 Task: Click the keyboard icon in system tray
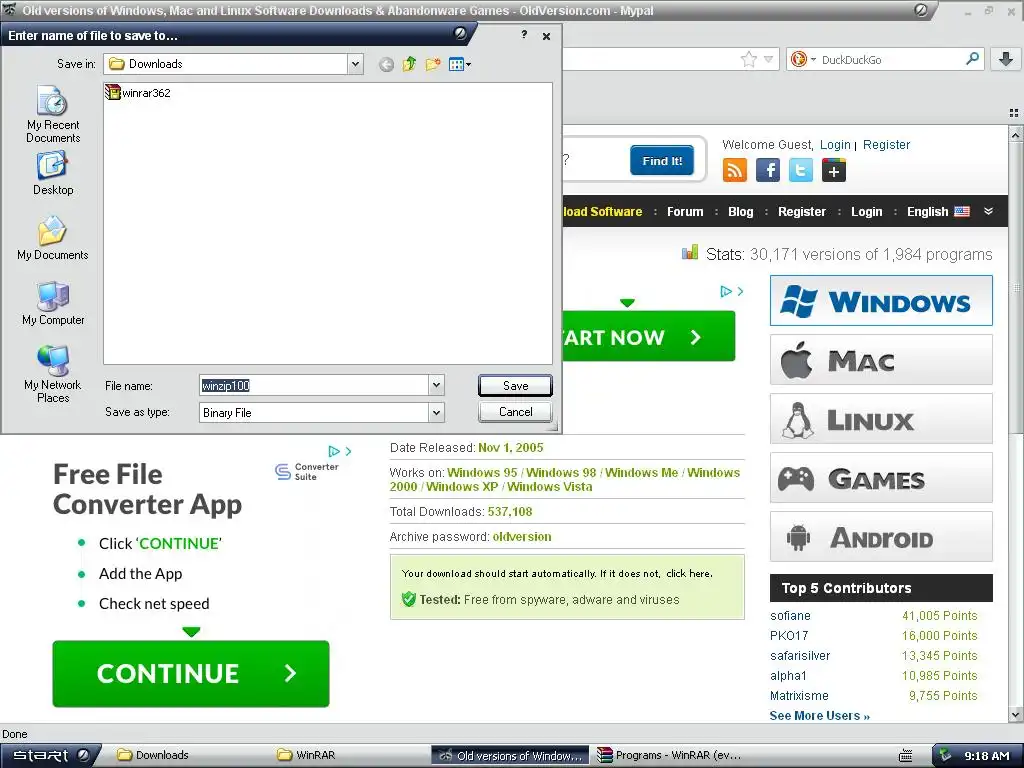[x=905, y=756]
